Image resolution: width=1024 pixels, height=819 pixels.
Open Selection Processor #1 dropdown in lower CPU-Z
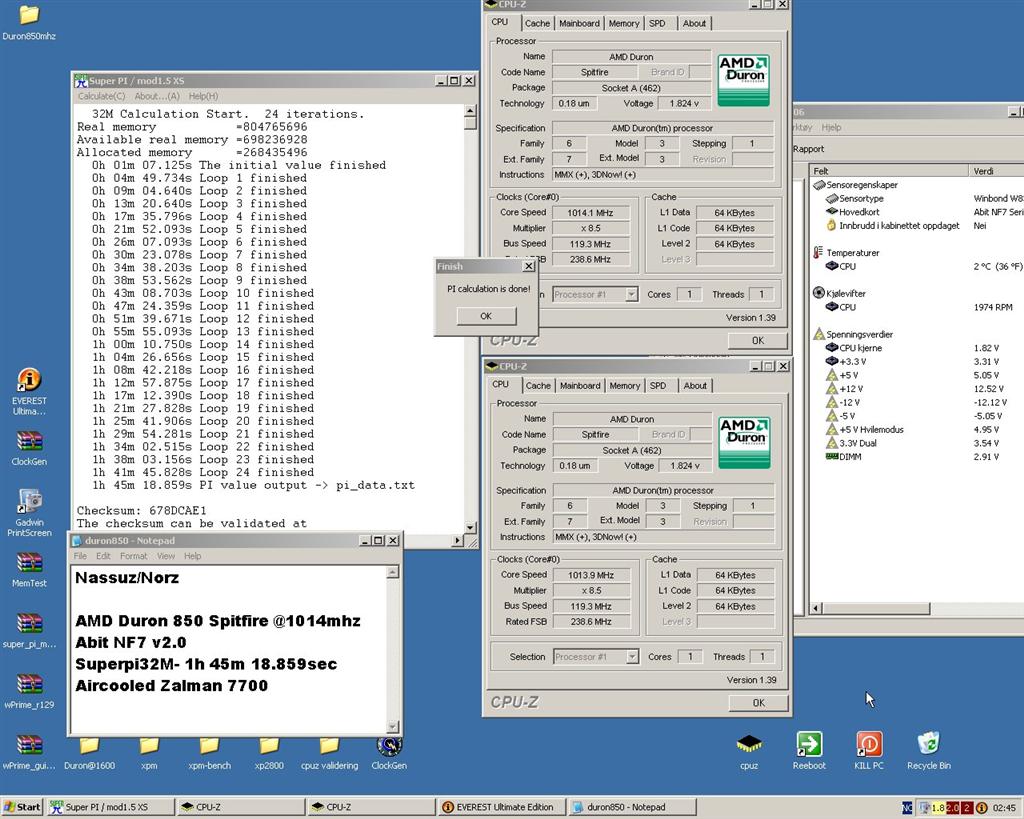coord(632,657)
